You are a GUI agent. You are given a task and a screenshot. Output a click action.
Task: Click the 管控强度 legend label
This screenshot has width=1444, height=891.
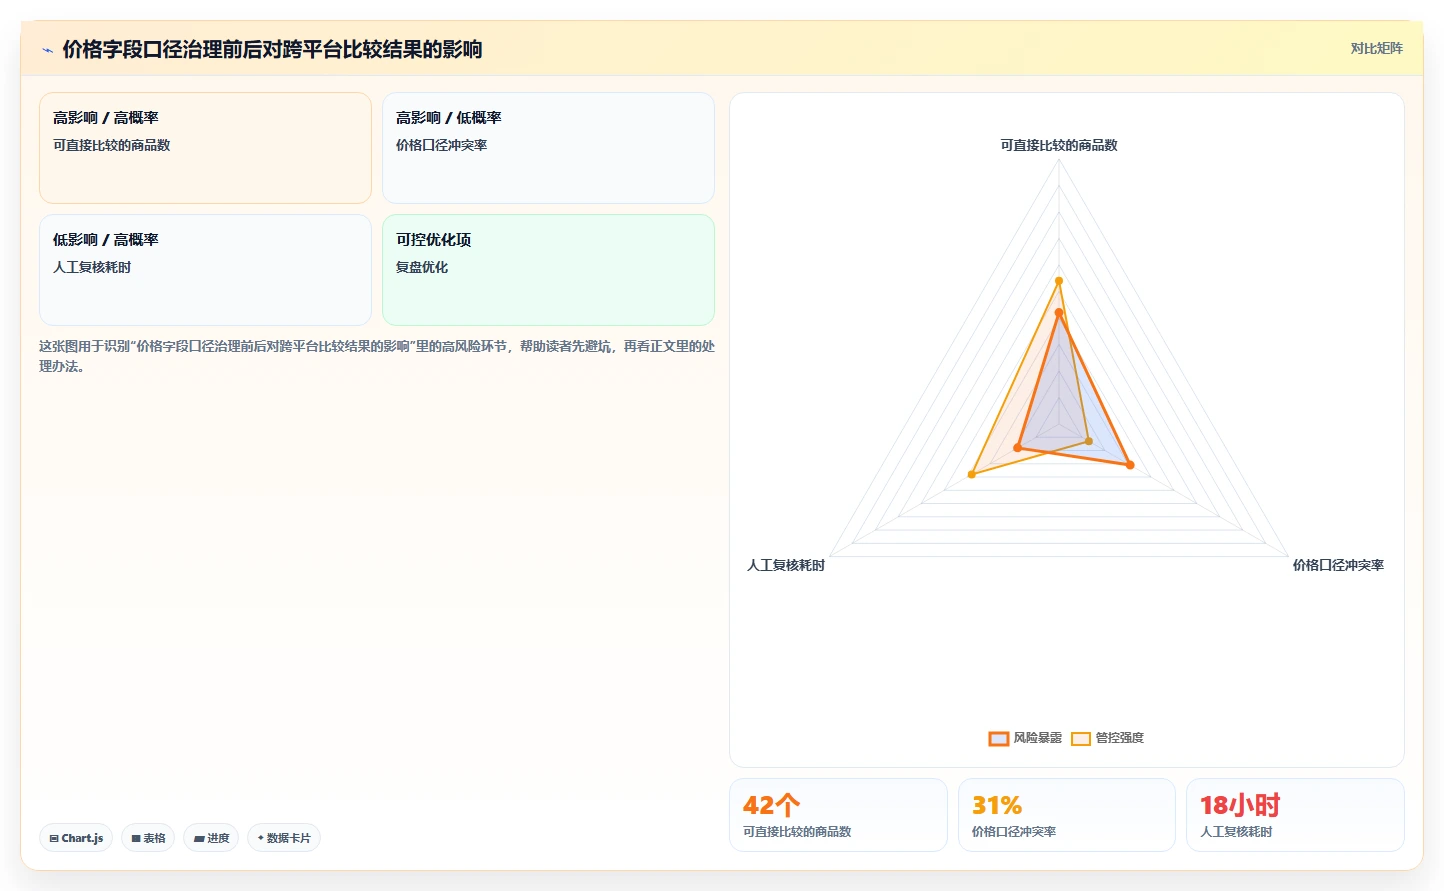[1119, 738]
